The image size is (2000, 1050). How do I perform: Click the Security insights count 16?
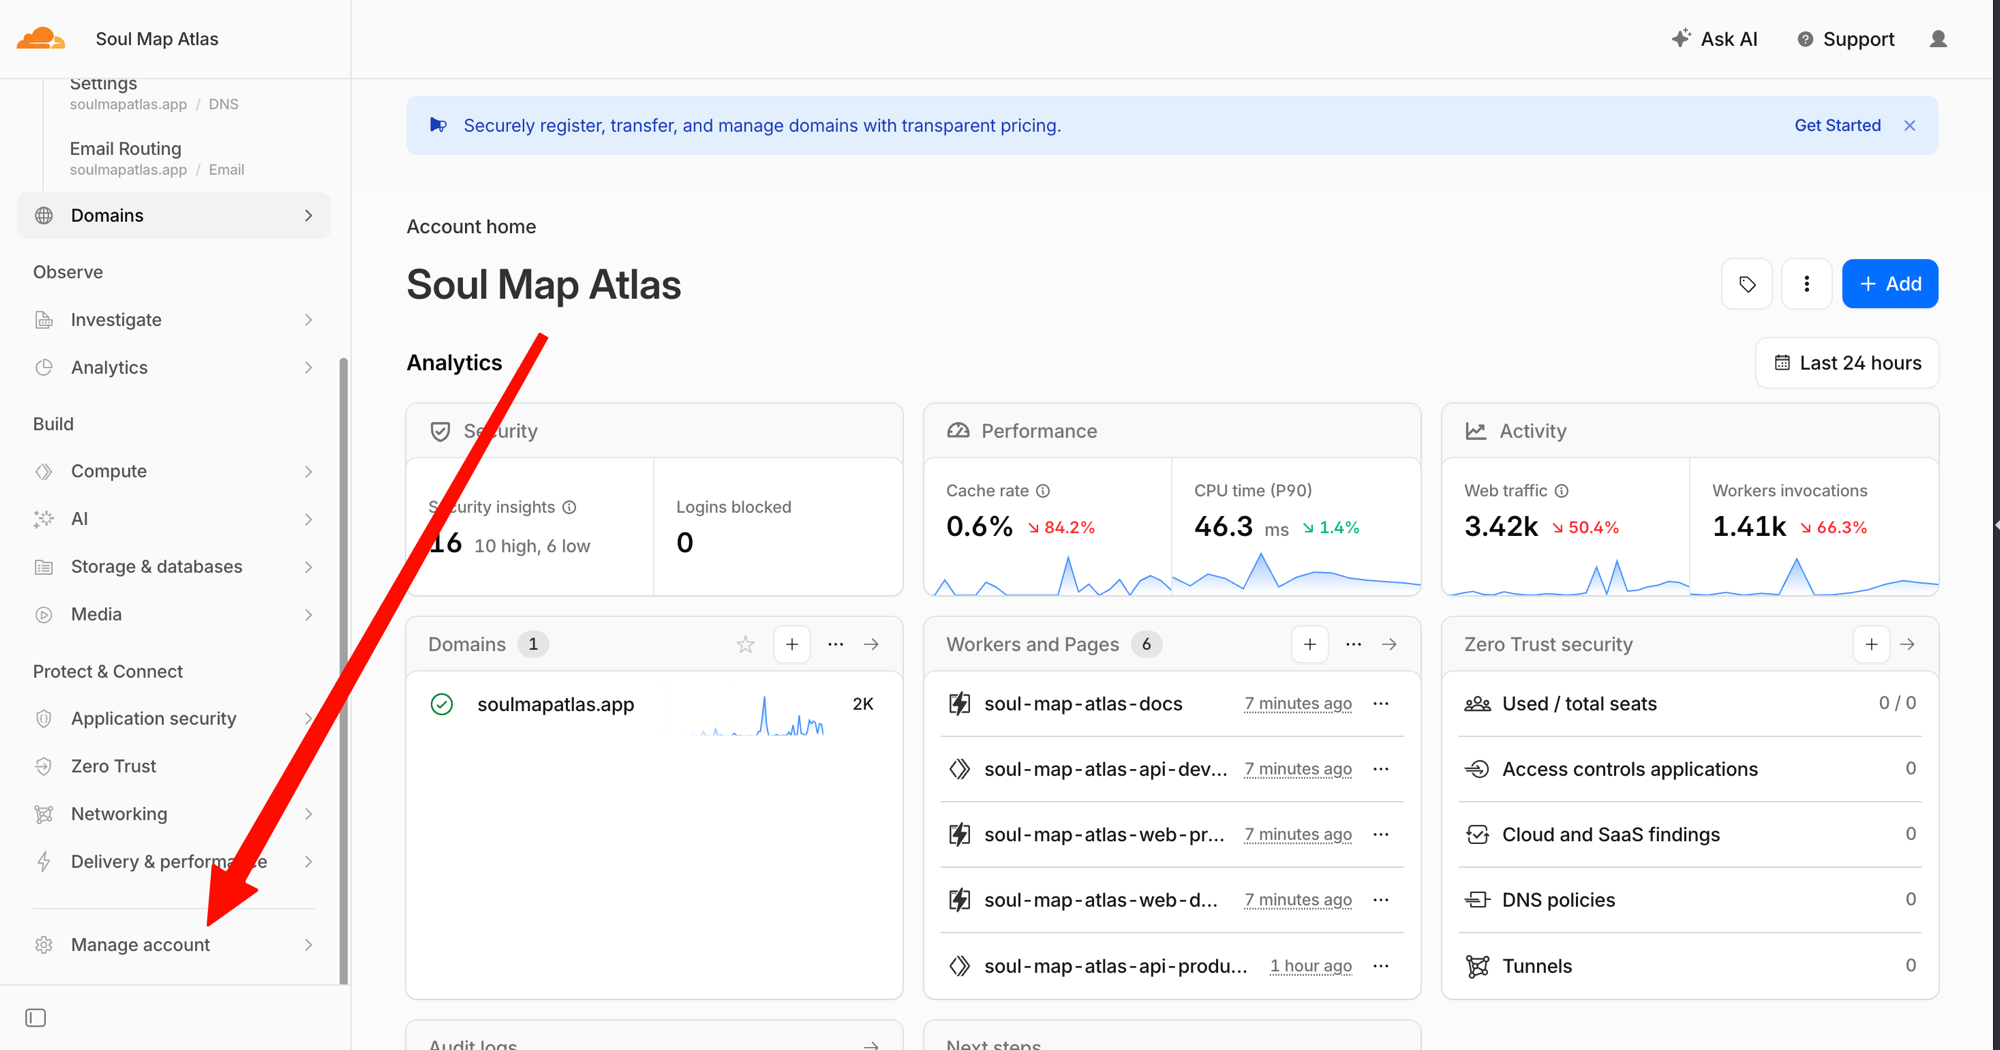(x=445, y=544)
